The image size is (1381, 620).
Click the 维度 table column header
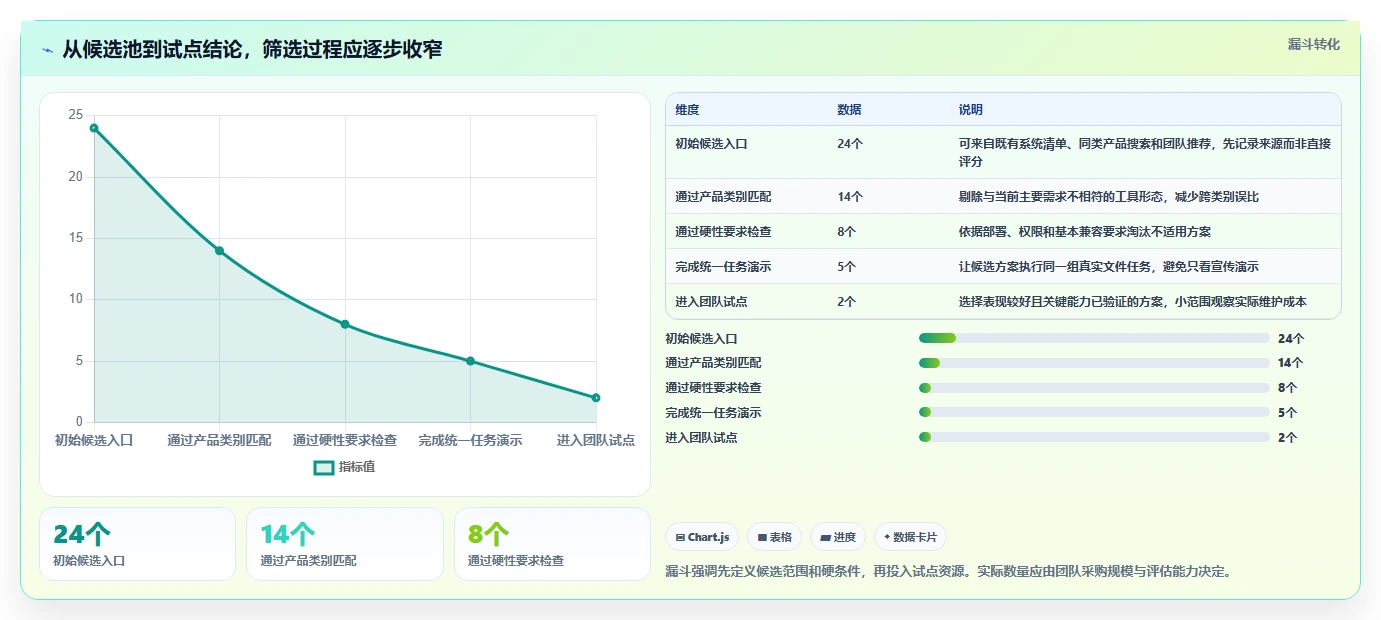point(687,110)
